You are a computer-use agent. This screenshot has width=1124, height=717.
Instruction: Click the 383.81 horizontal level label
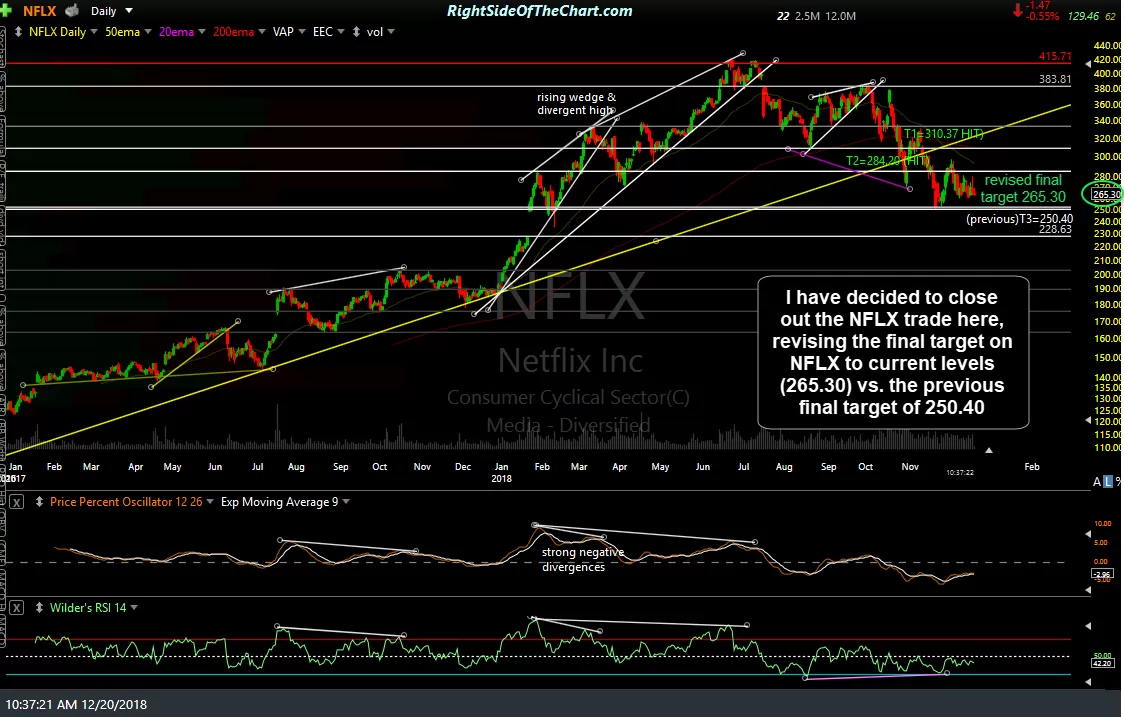pos(1055,79)
